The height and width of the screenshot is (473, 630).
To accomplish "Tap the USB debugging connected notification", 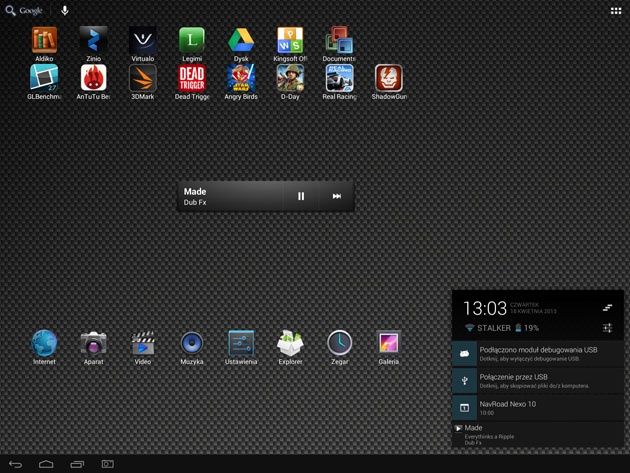I will tap(538, 354).
